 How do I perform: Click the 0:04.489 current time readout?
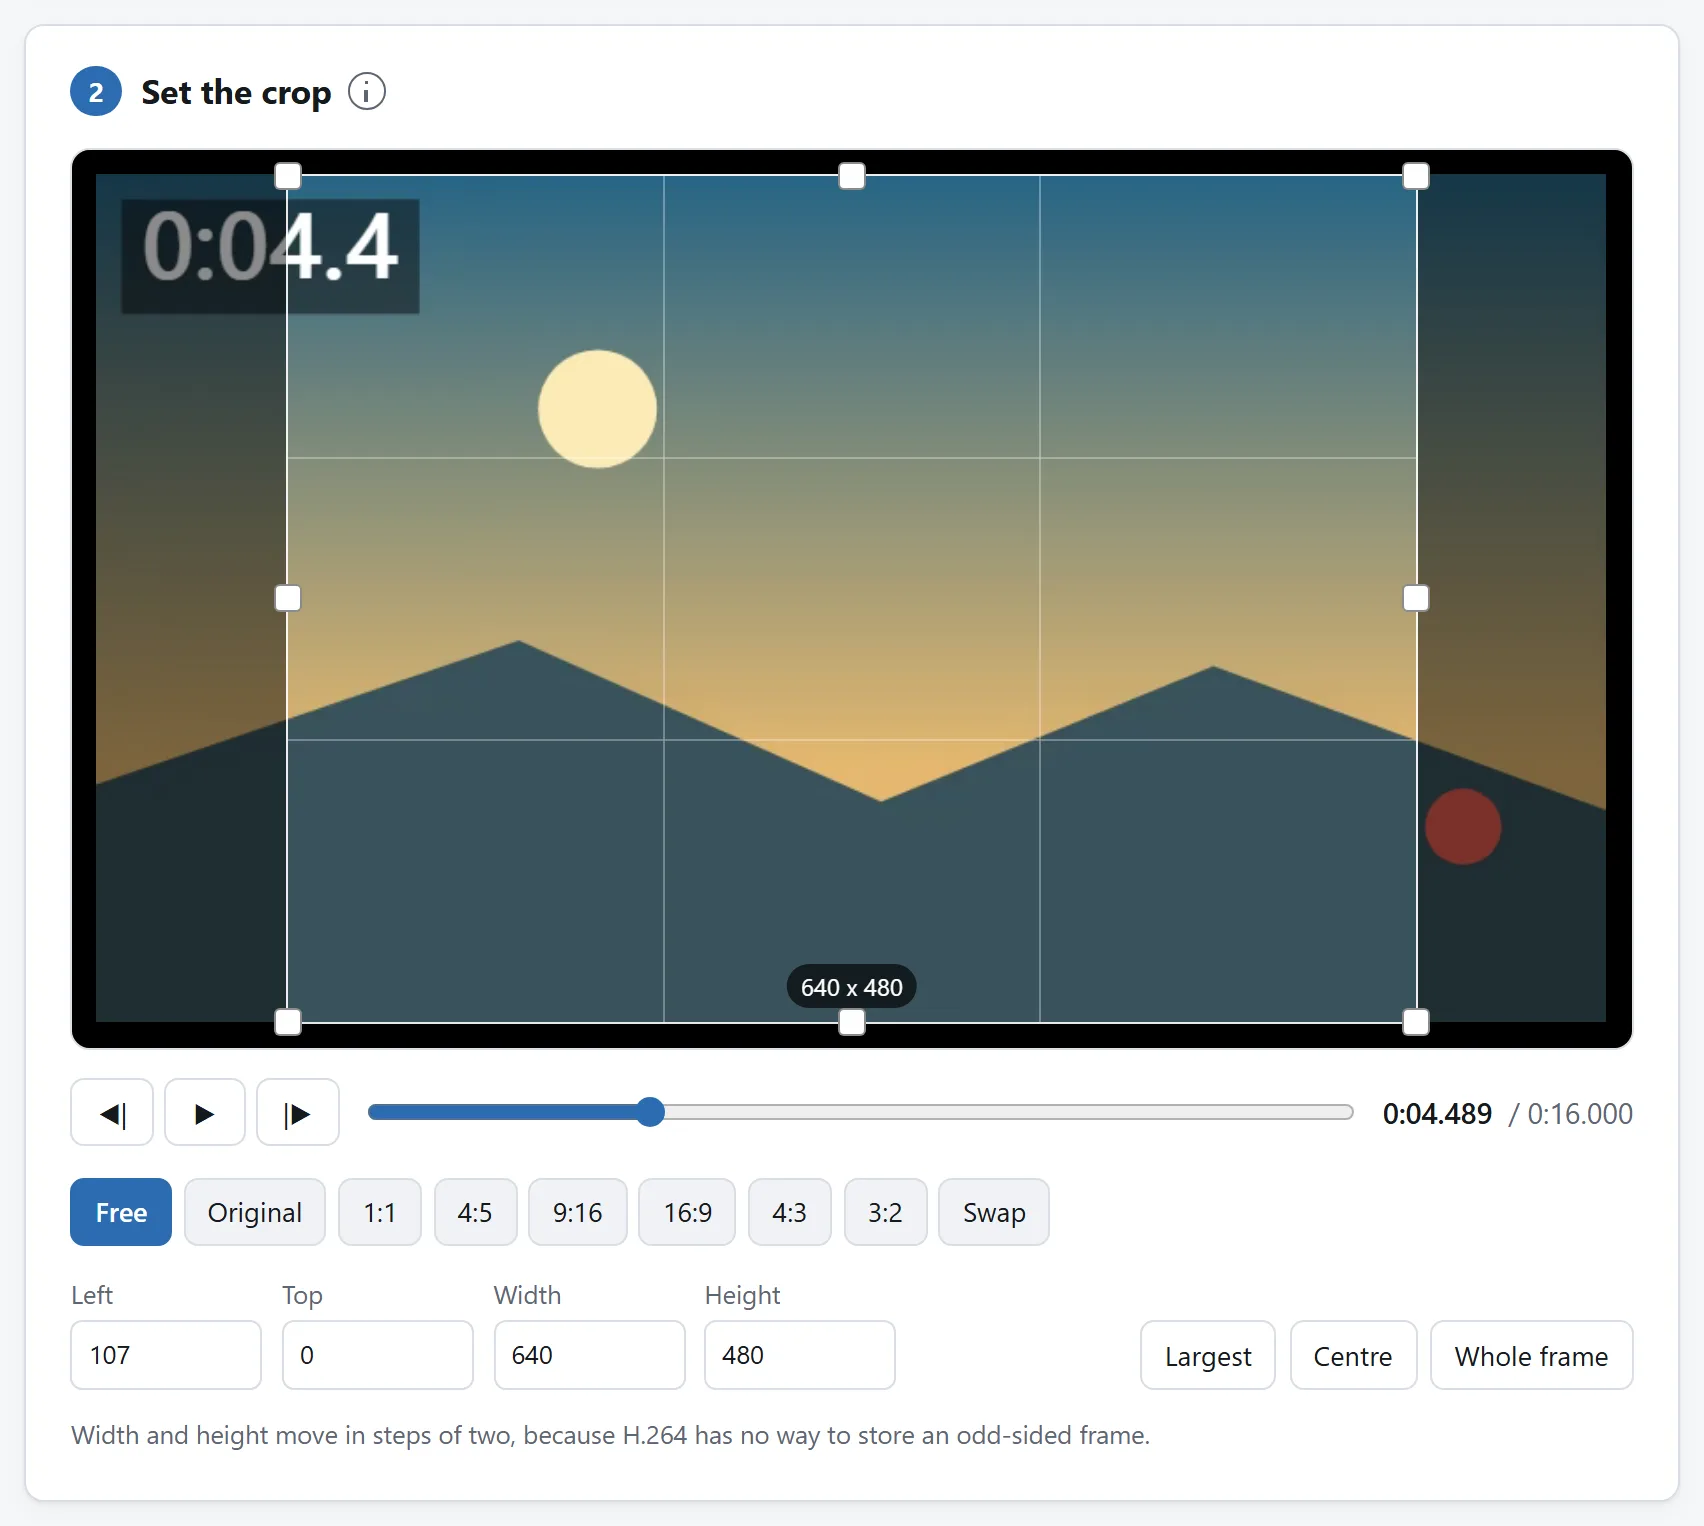pos(1437,1113)
